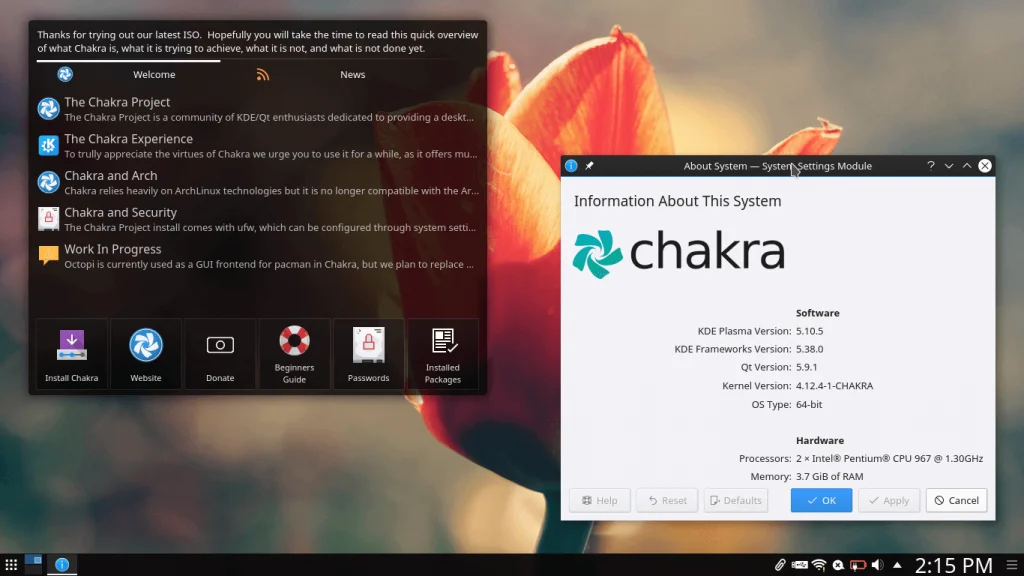Screen dimensions: 1024x576
Task: Click OK in About System dialog
Action: coord(821,500)
